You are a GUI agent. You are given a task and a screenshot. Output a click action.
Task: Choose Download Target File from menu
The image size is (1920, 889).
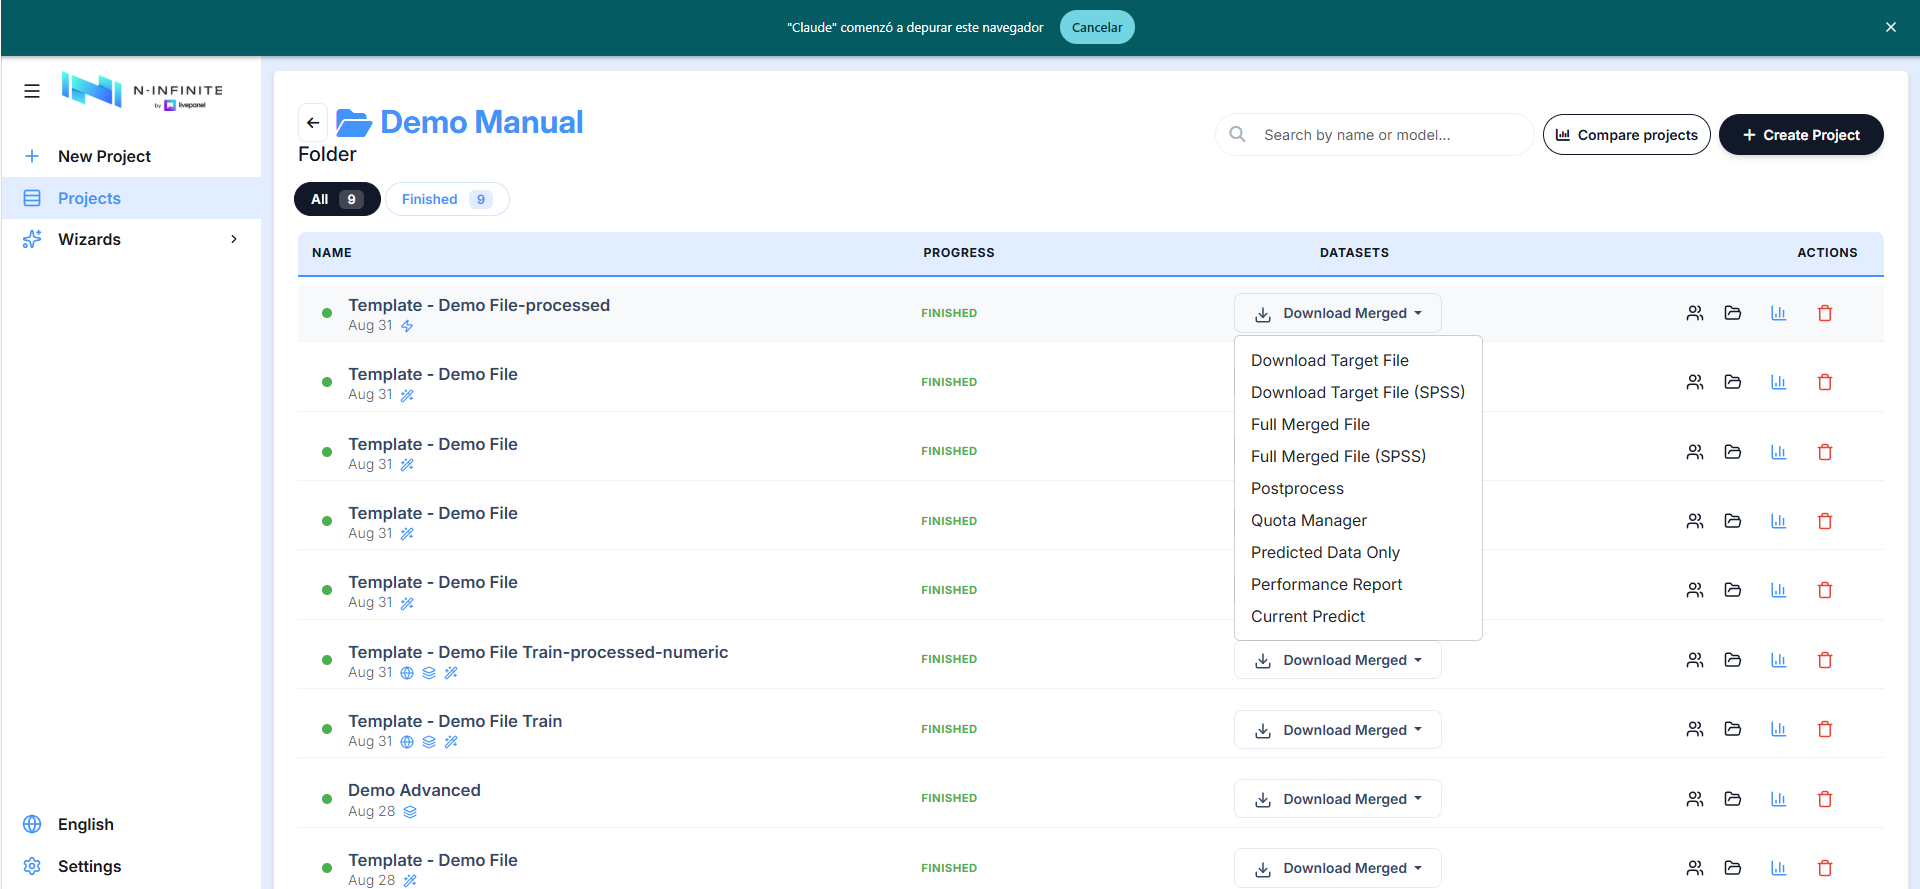click(x=1330, y=360)
